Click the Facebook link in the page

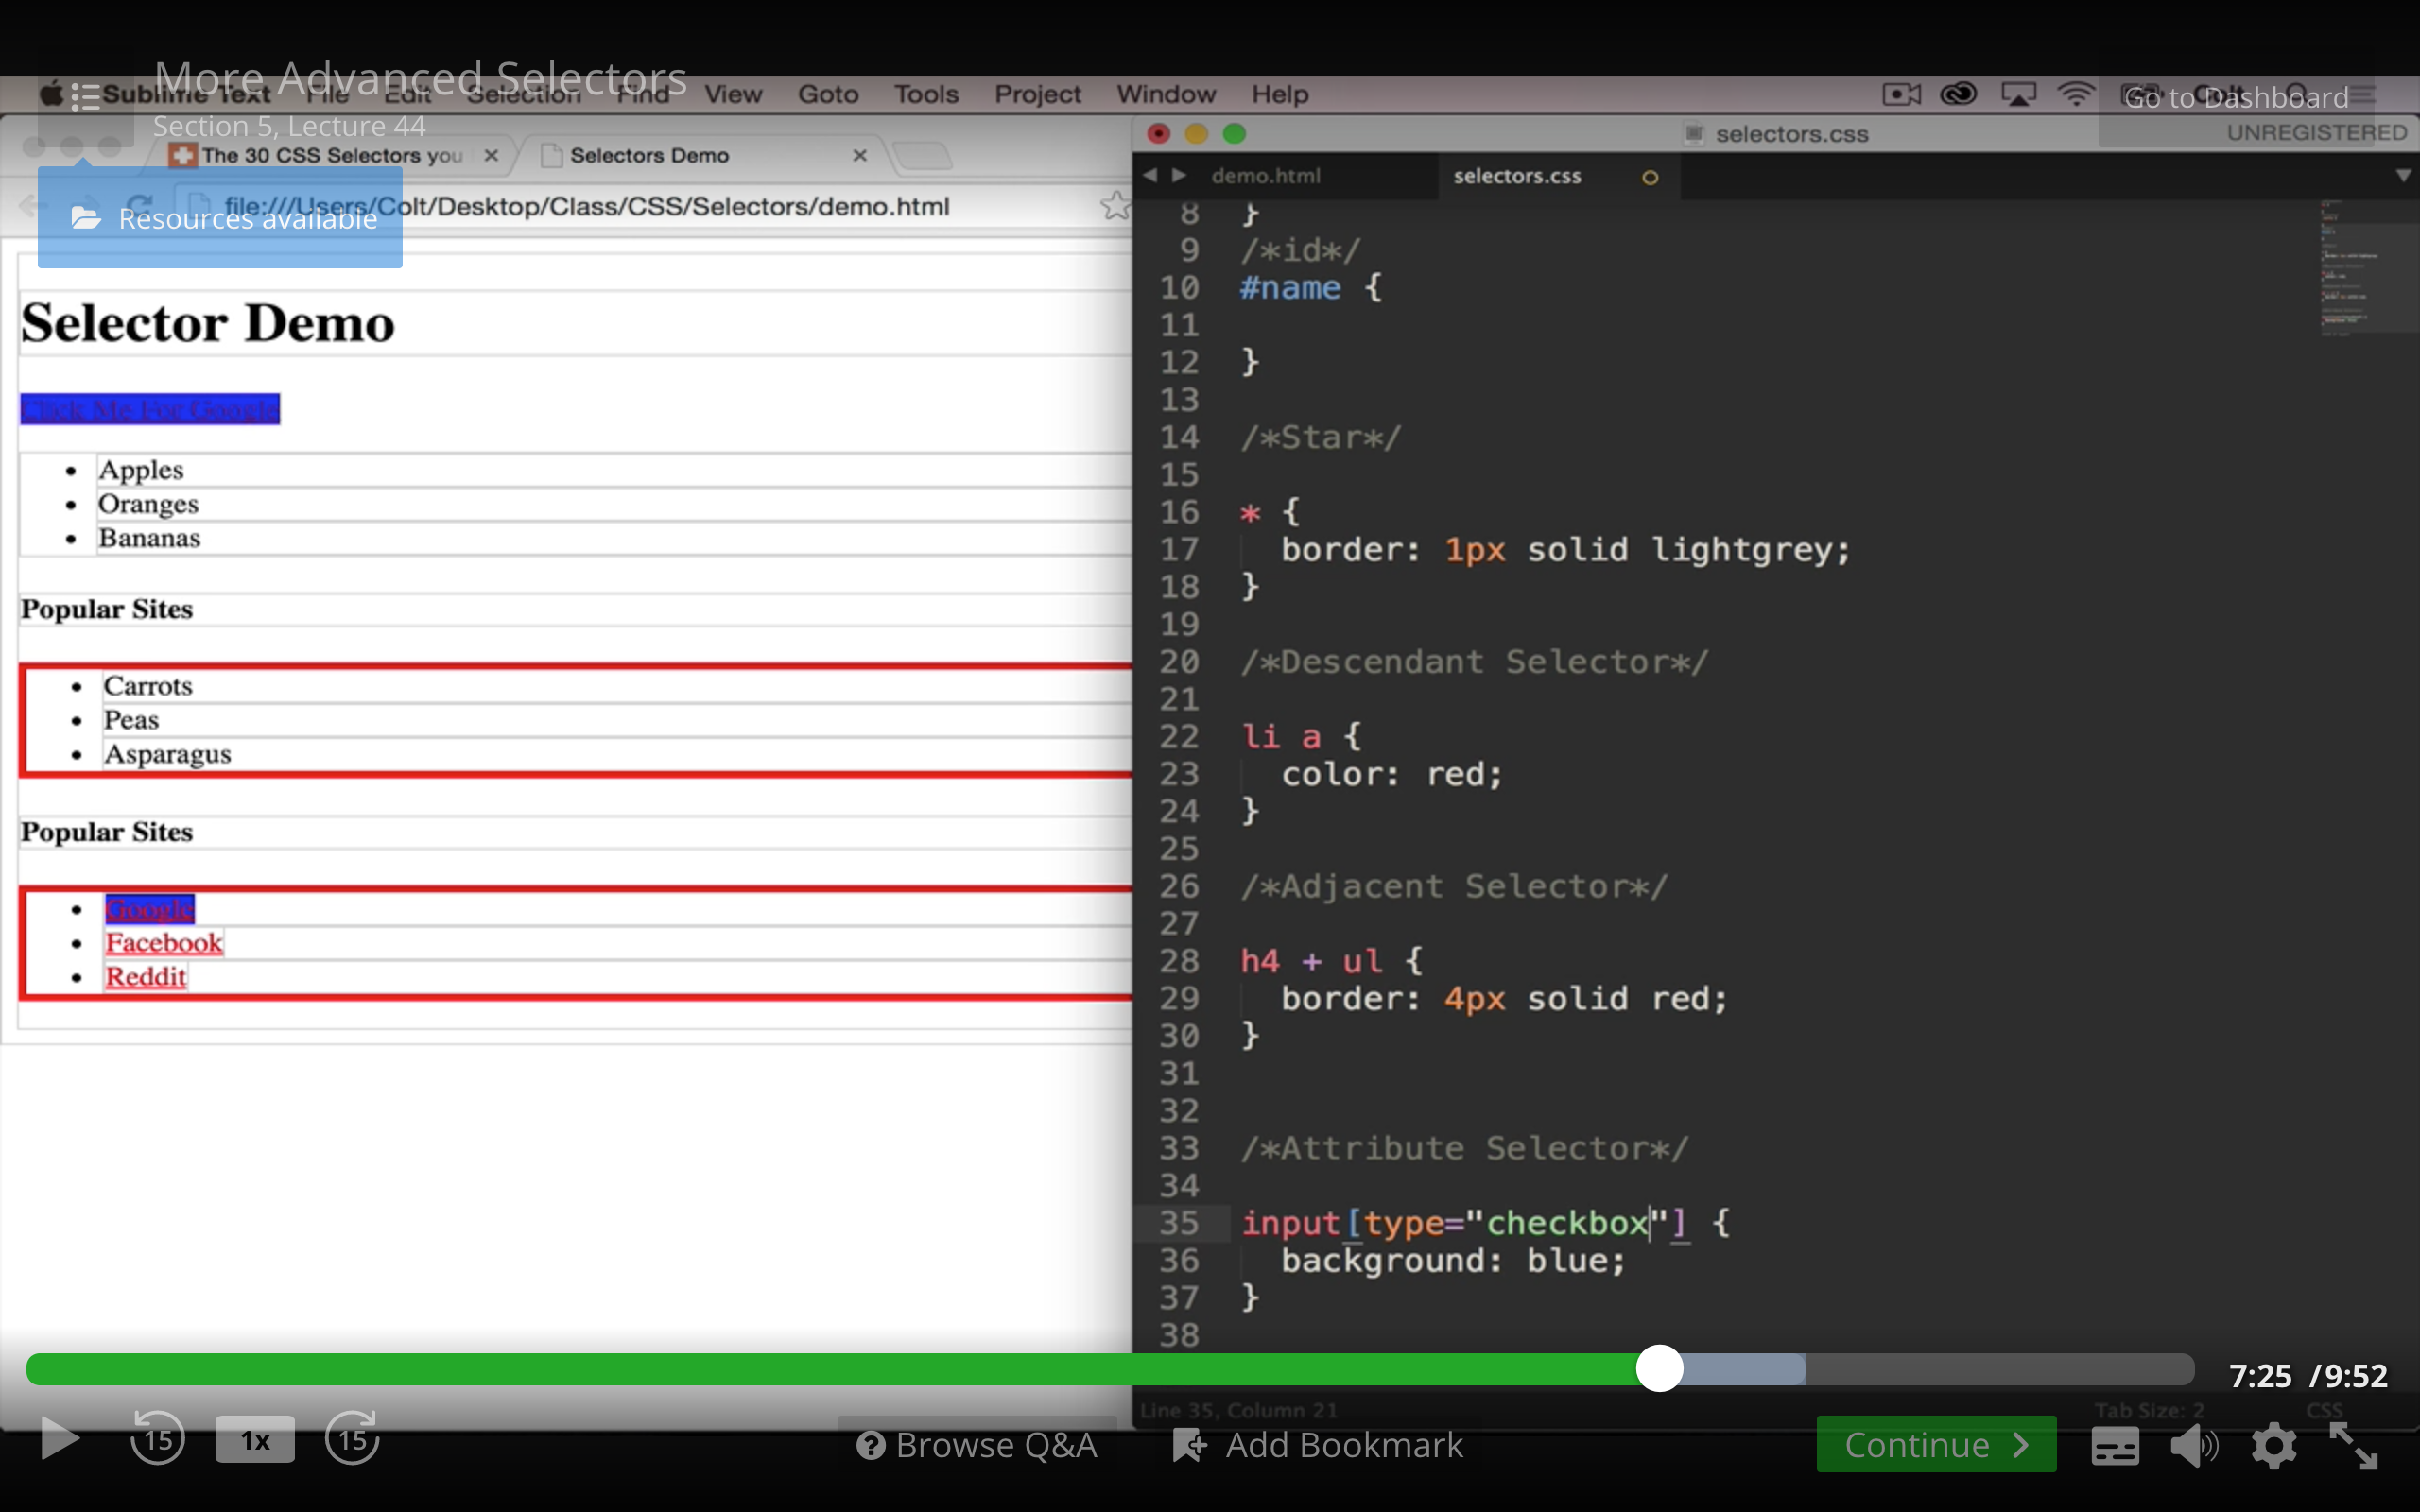[164, 942]
